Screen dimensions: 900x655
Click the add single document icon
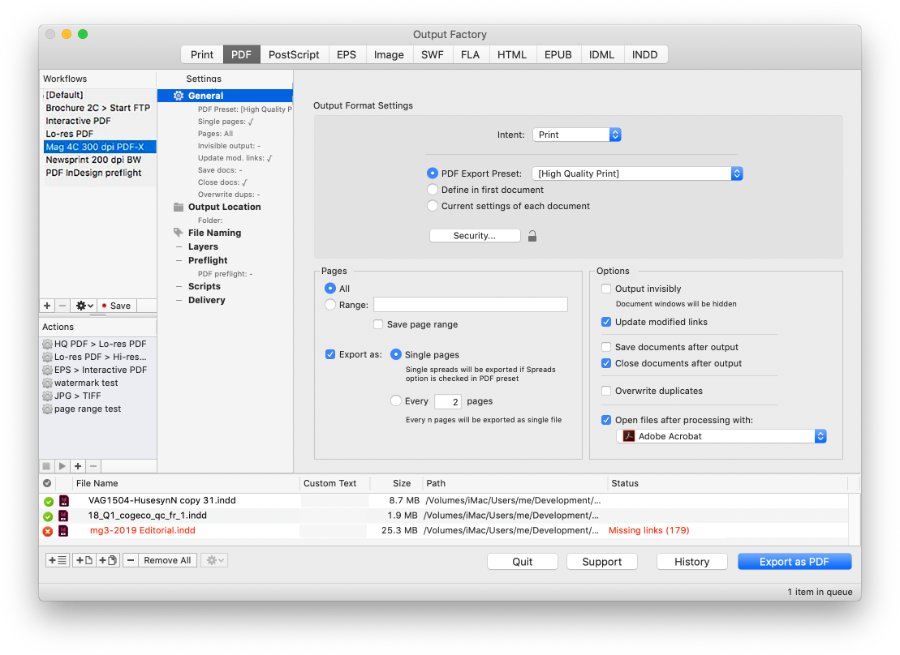[84, 561]
